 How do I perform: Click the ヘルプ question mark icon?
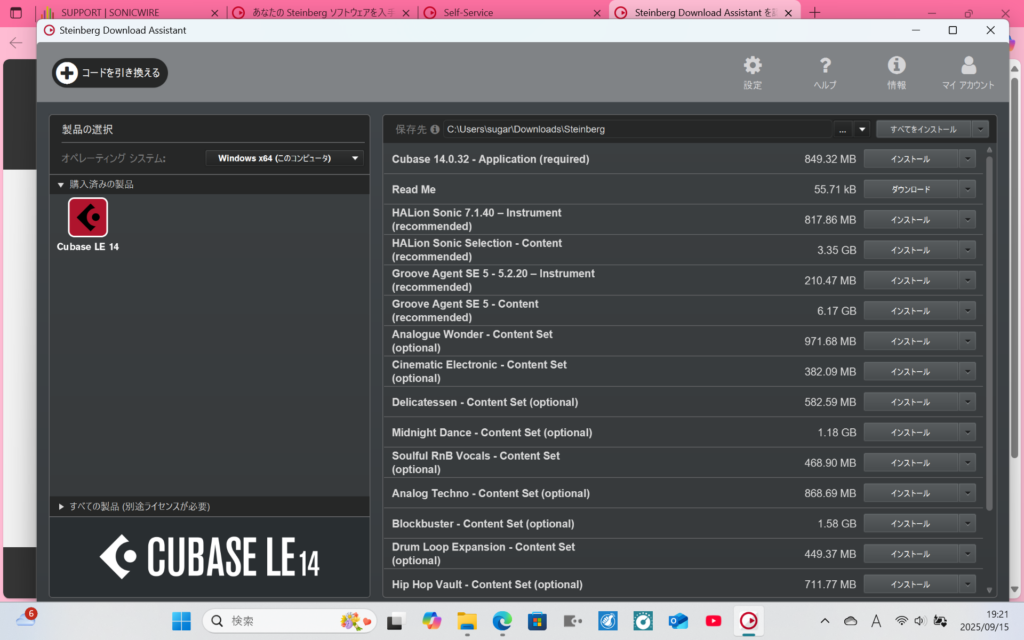point(825,66)
